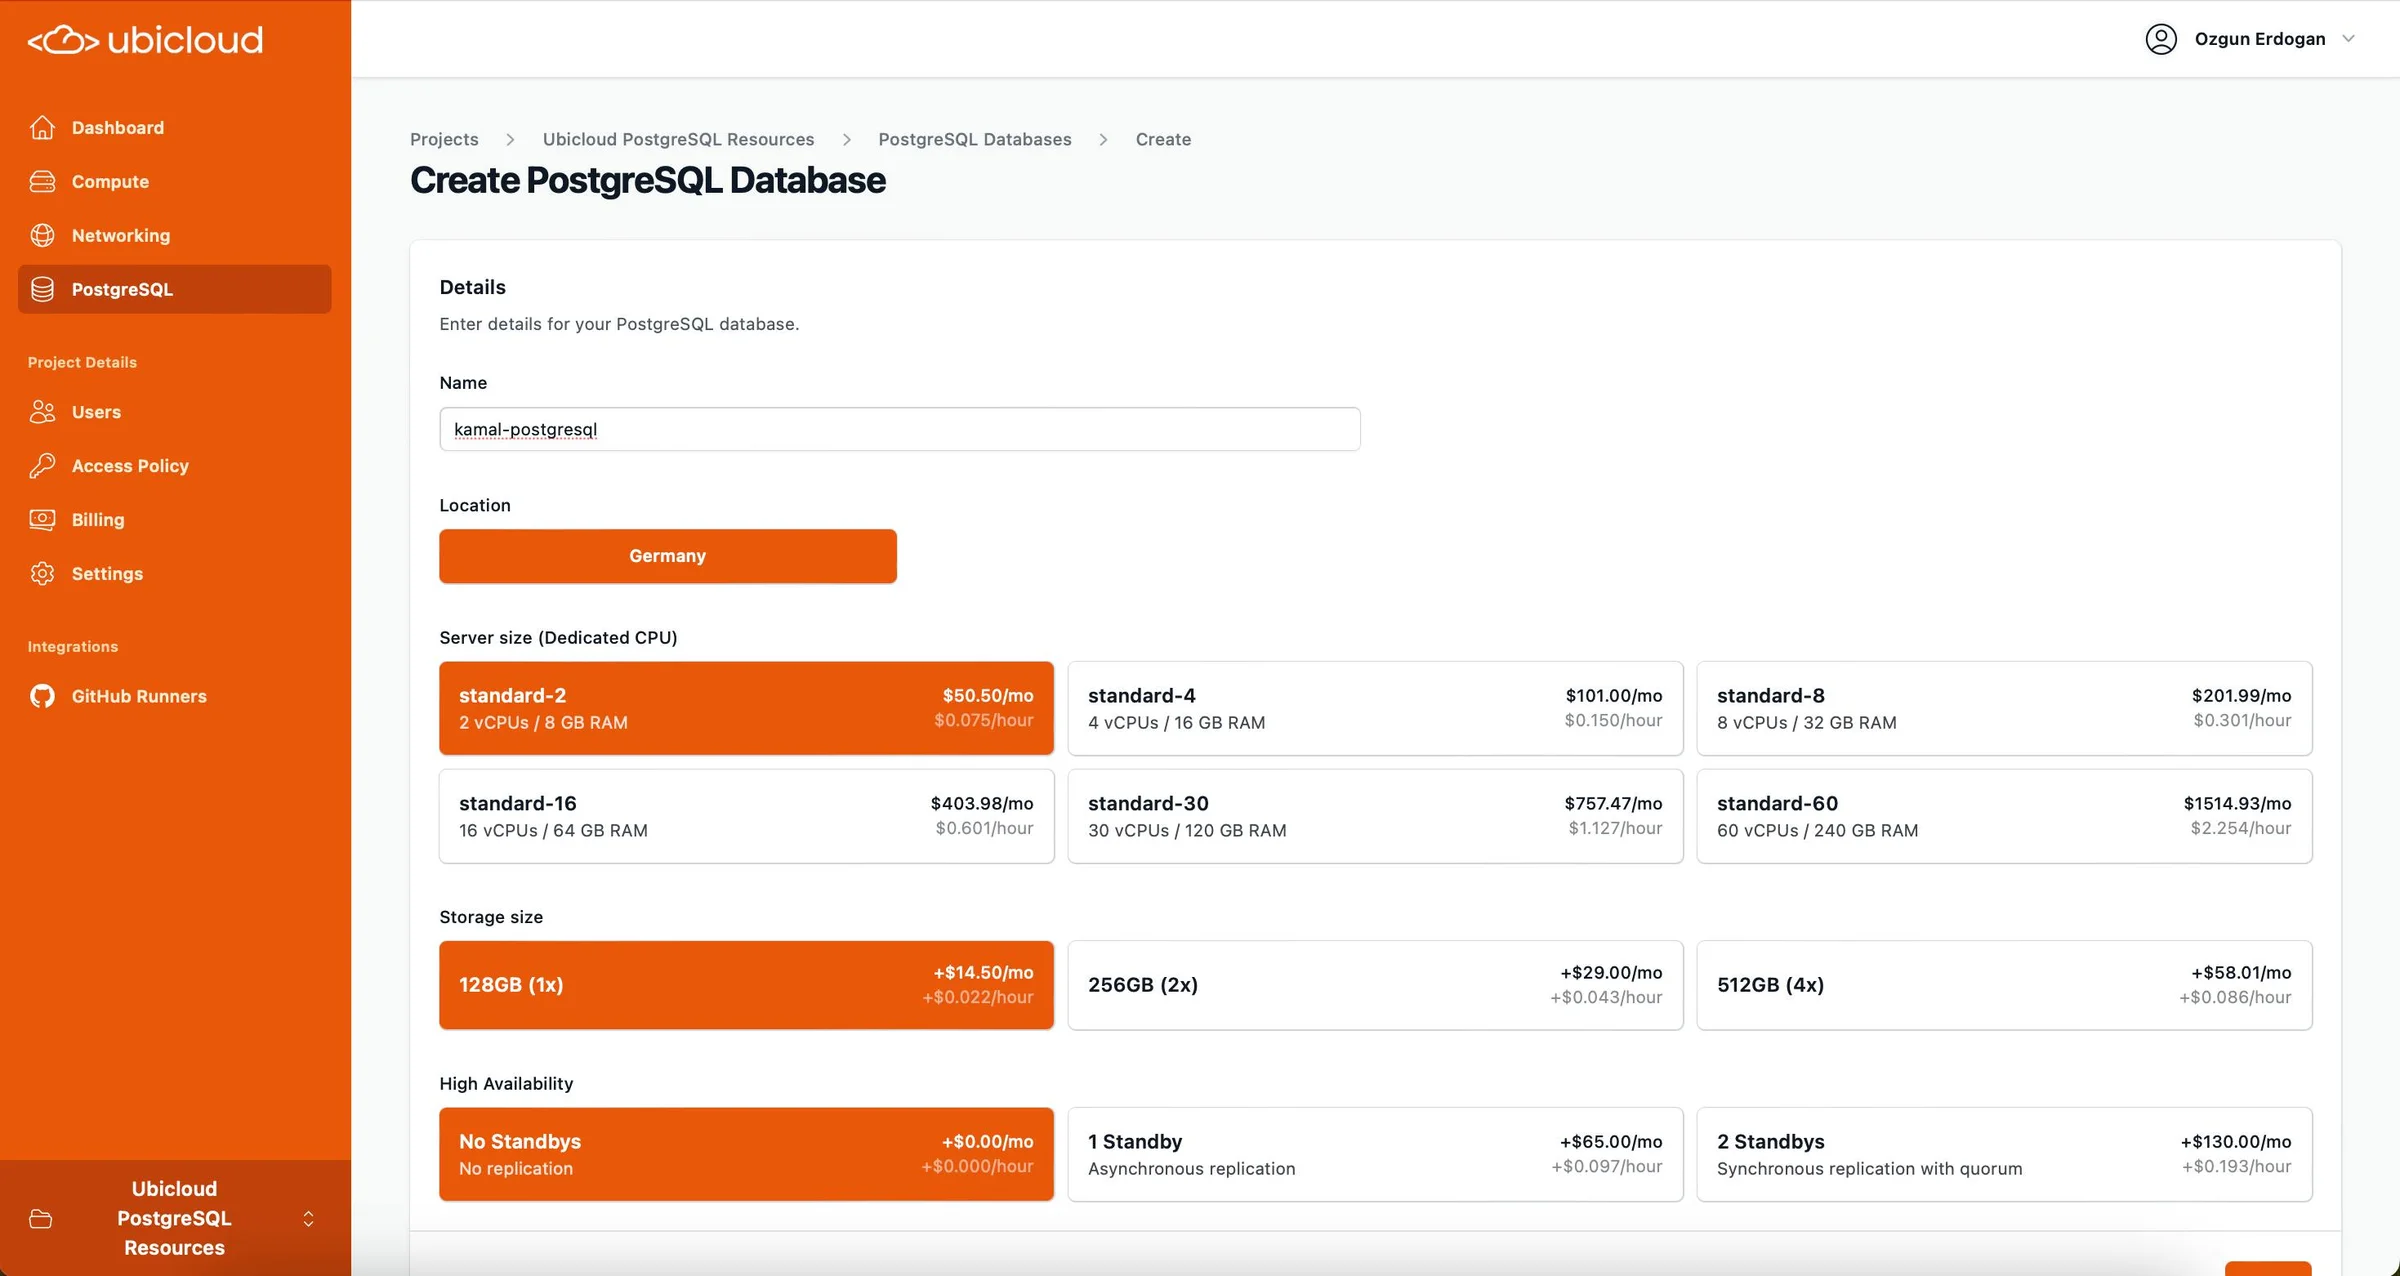Screen dimensions: 2400x1276
Task: Go to Compute section
Action: (x=110, y=182)
